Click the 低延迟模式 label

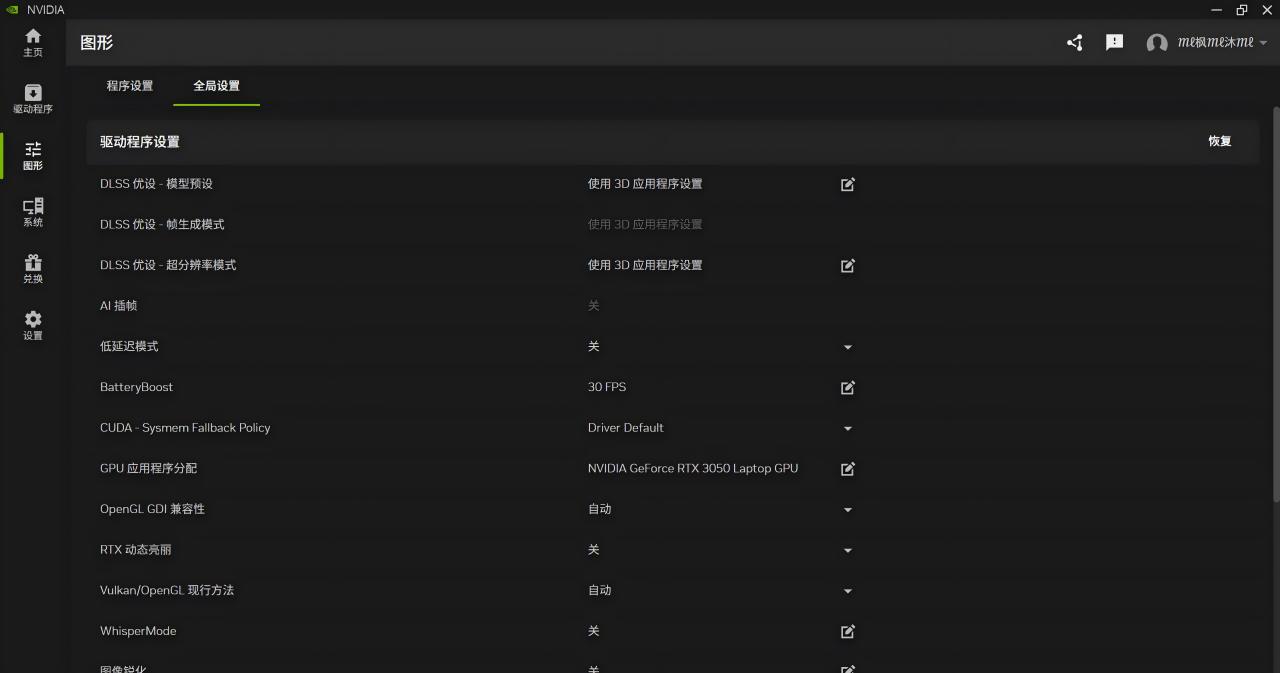pos(129,346)
